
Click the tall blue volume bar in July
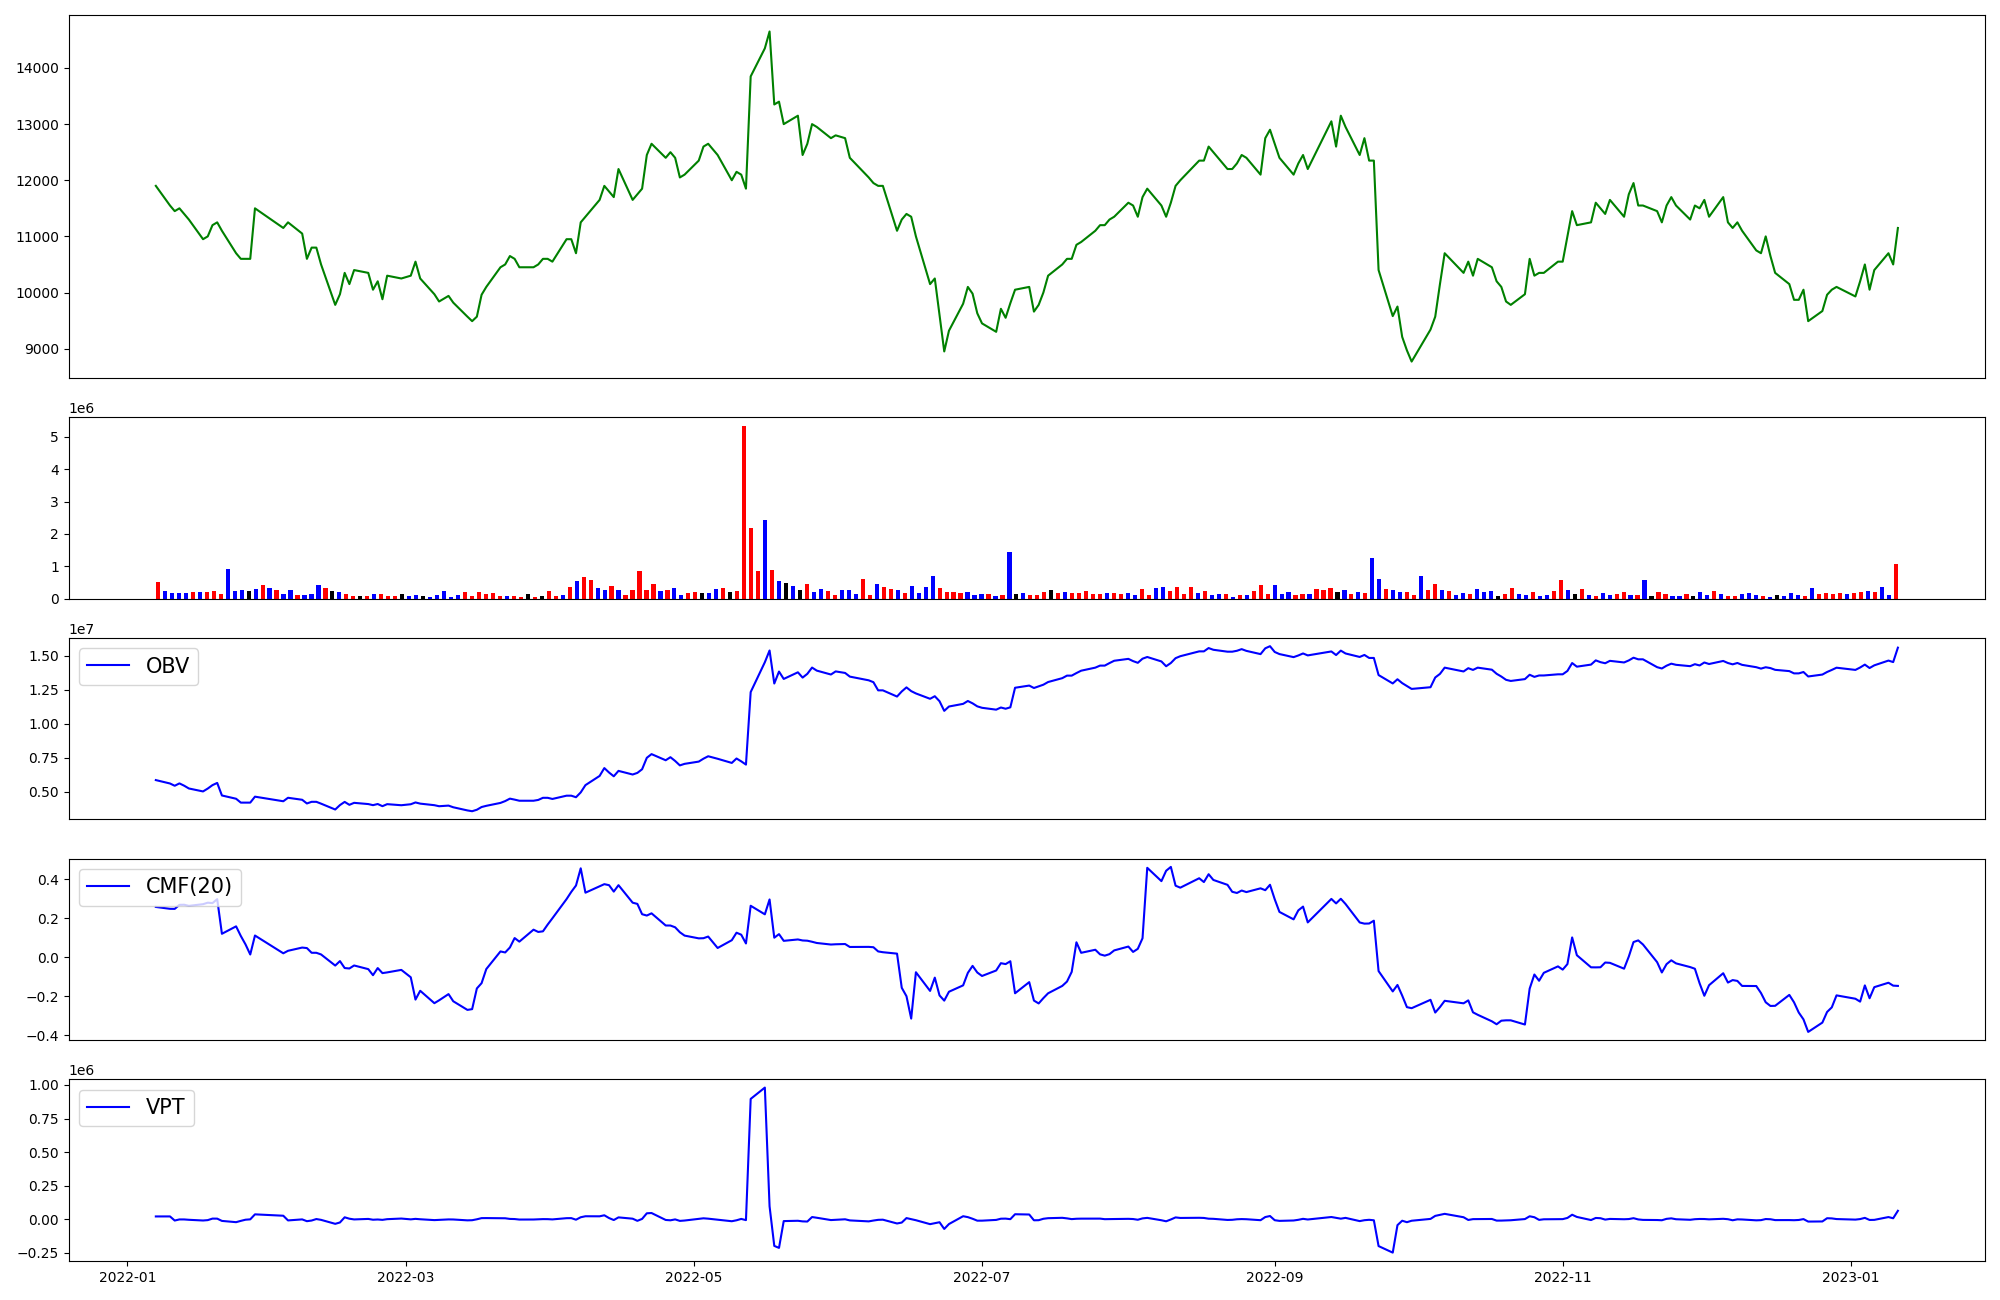(1009, 575)
